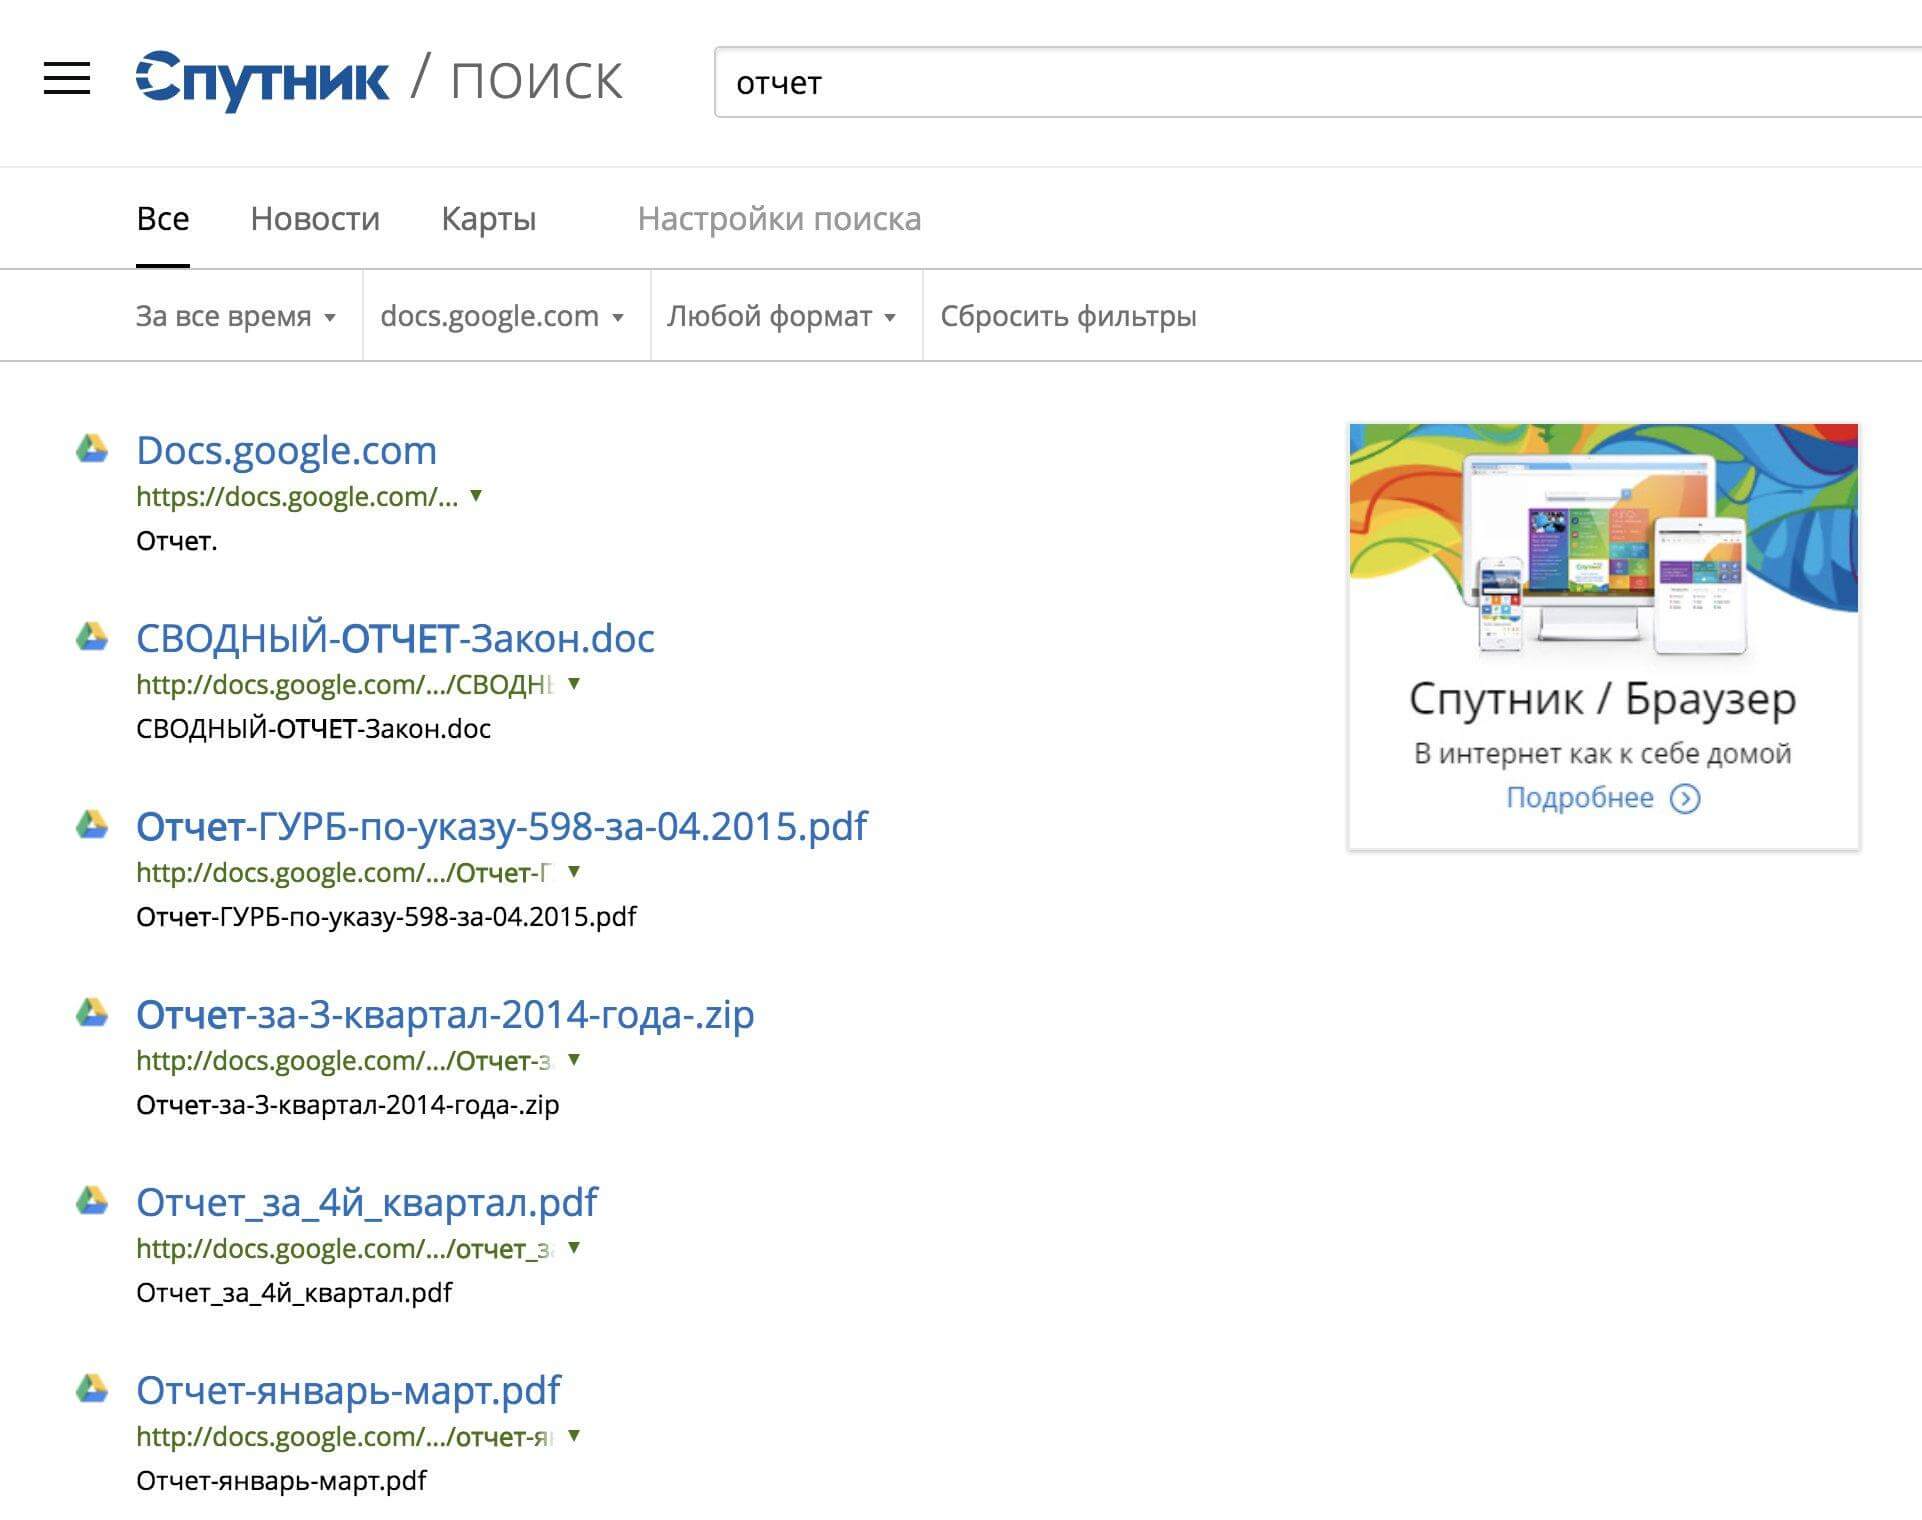The width and height of the screenshot is (1922, 1520).
Task: Expand arrow next to https://docs.google.com/... URL
Action: tap(476, 495)
